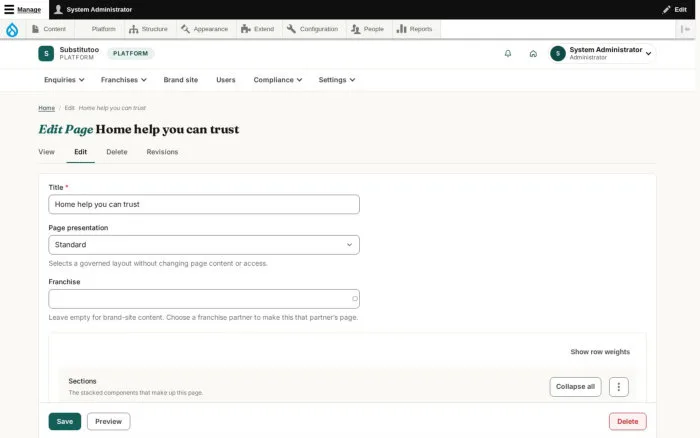
Task: Expand the Compliance dropdown menu
Action: coord(278,80)
